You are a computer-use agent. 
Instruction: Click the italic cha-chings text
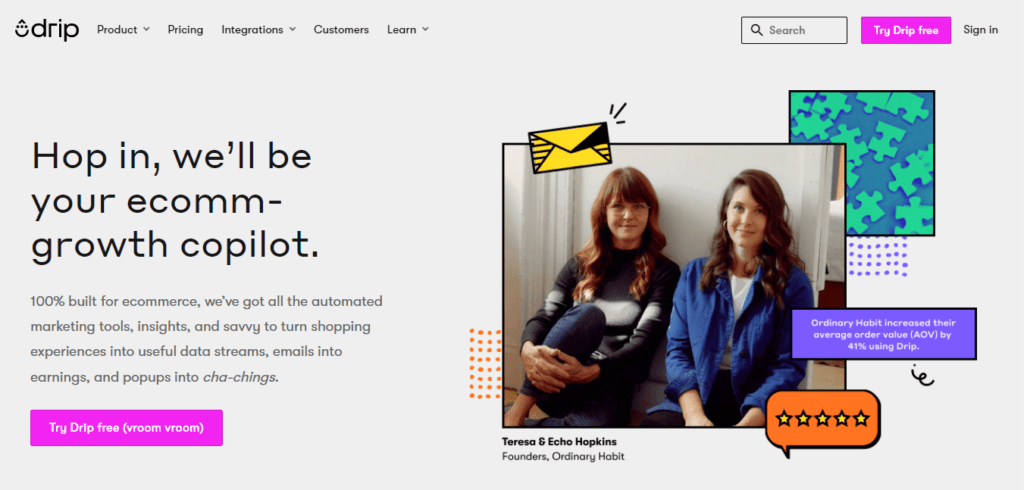click(240, 377)
